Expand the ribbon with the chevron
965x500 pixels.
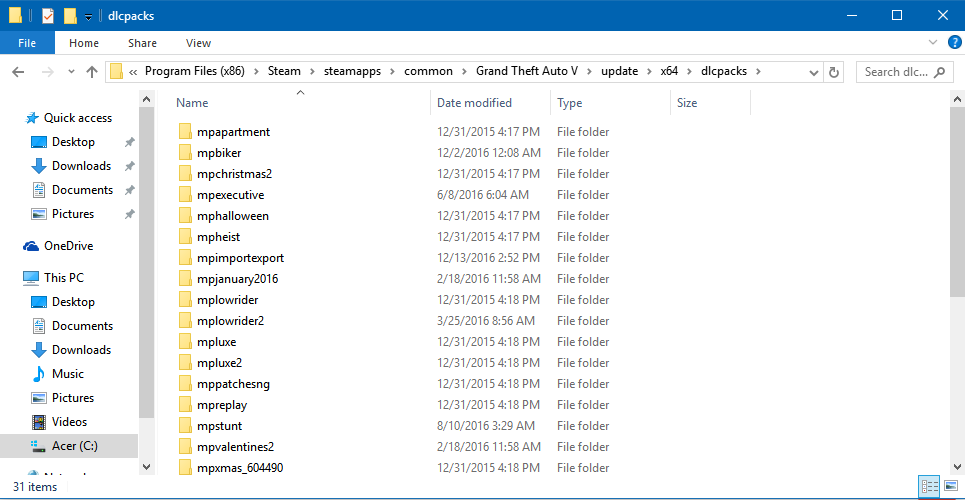click(932, 42)
